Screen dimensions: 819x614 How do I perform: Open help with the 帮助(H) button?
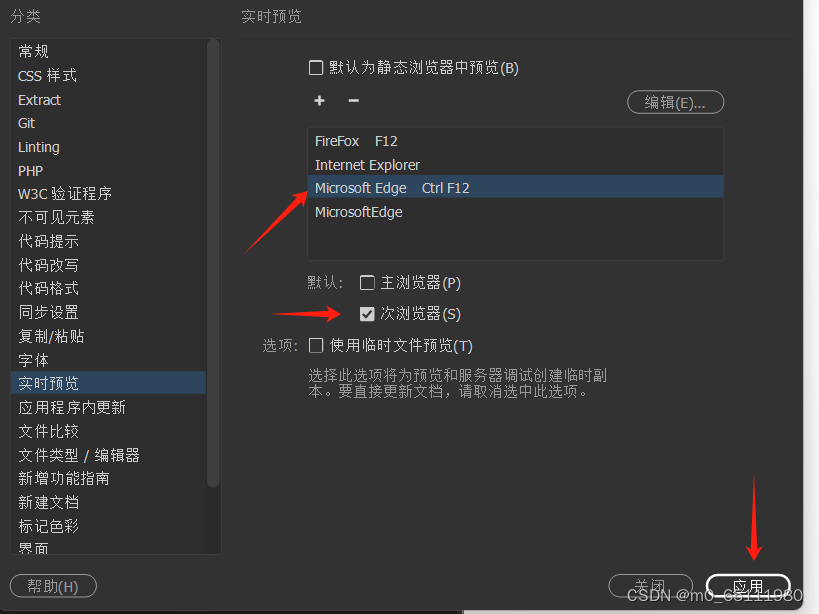pyautogui.click(x=53, y=586)
